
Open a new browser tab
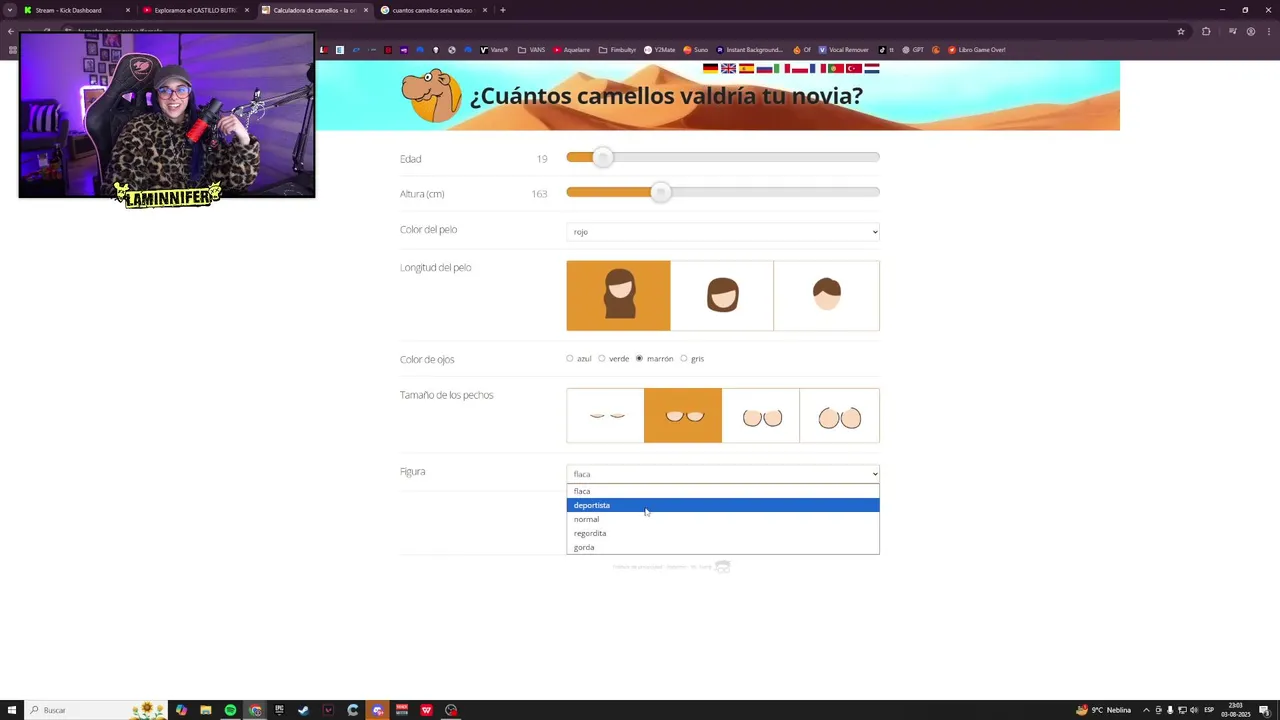(503, 10)
